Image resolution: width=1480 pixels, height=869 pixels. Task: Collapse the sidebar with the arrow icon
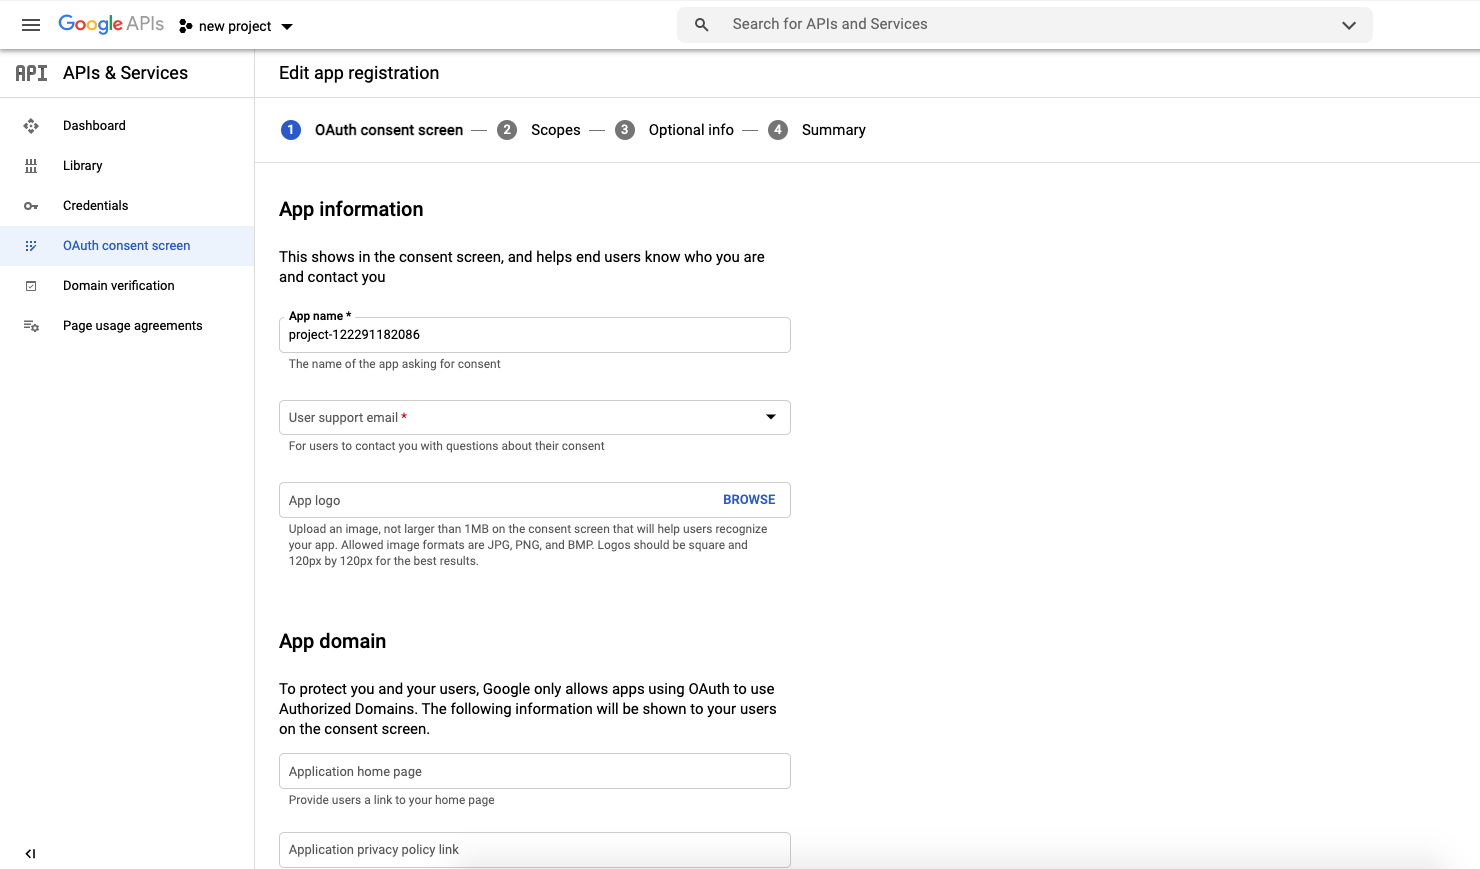[30, 853]
